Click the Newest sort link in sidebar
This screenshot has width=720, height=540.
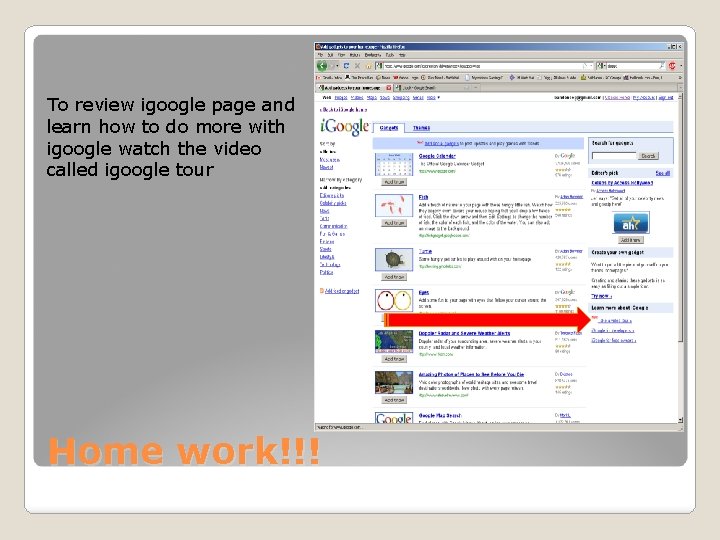point(326,168)
